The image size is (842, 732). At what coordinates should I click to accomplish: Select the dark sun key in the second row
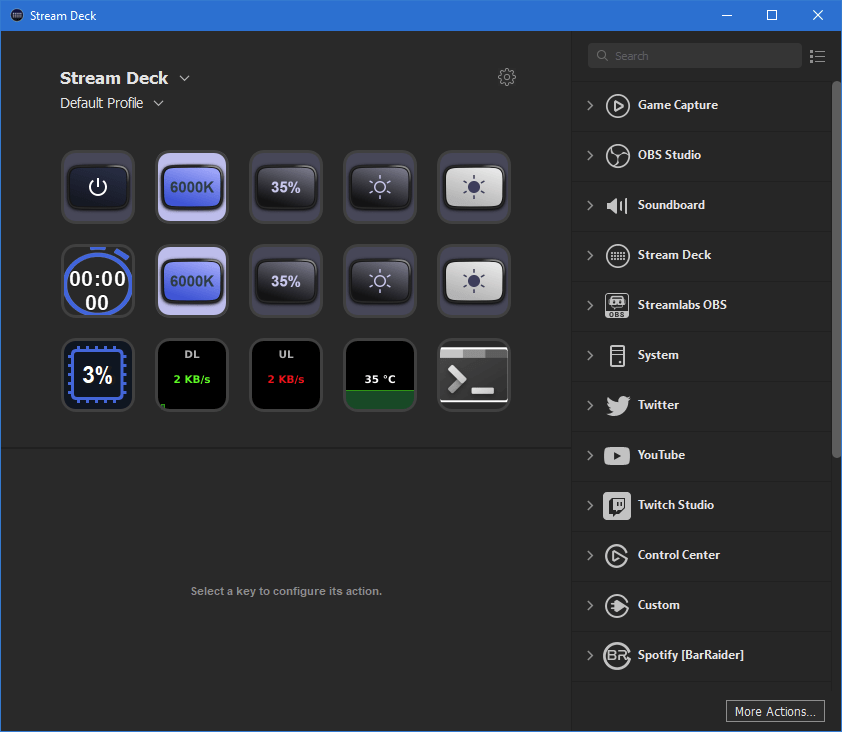380,281
